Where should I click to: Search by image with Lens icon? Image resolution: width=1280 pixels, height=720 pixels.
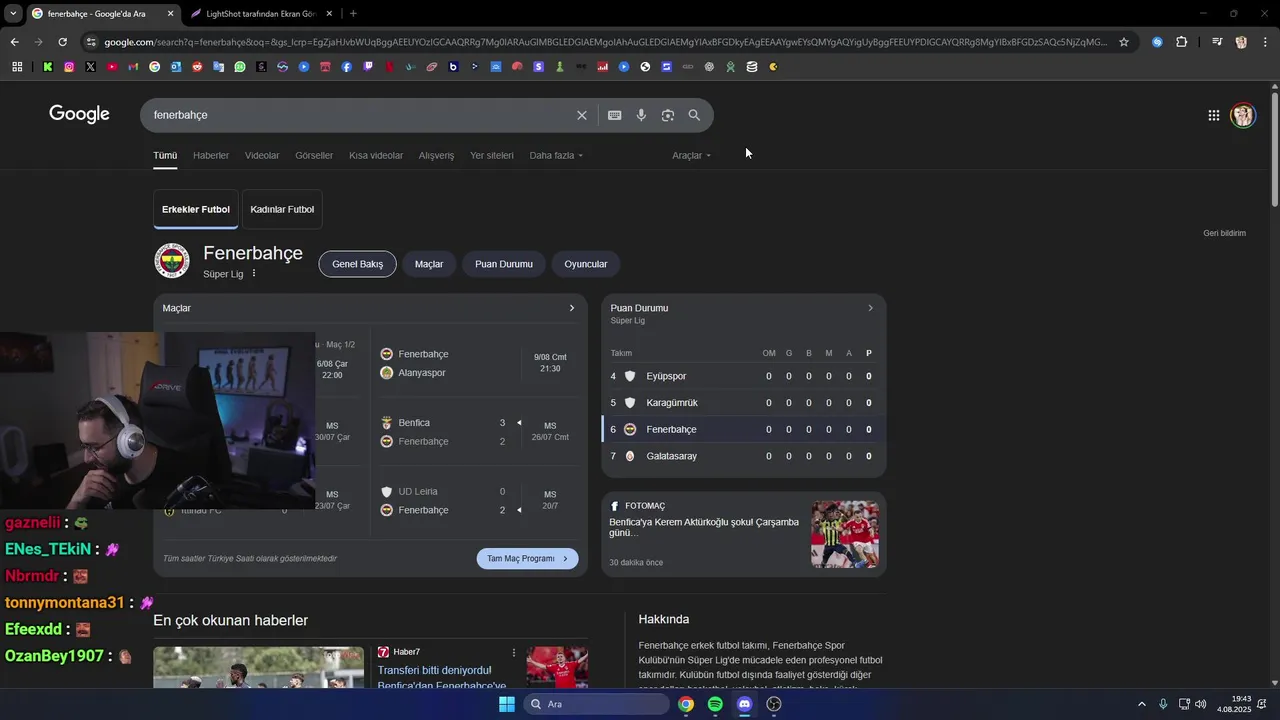click(668, 115)
